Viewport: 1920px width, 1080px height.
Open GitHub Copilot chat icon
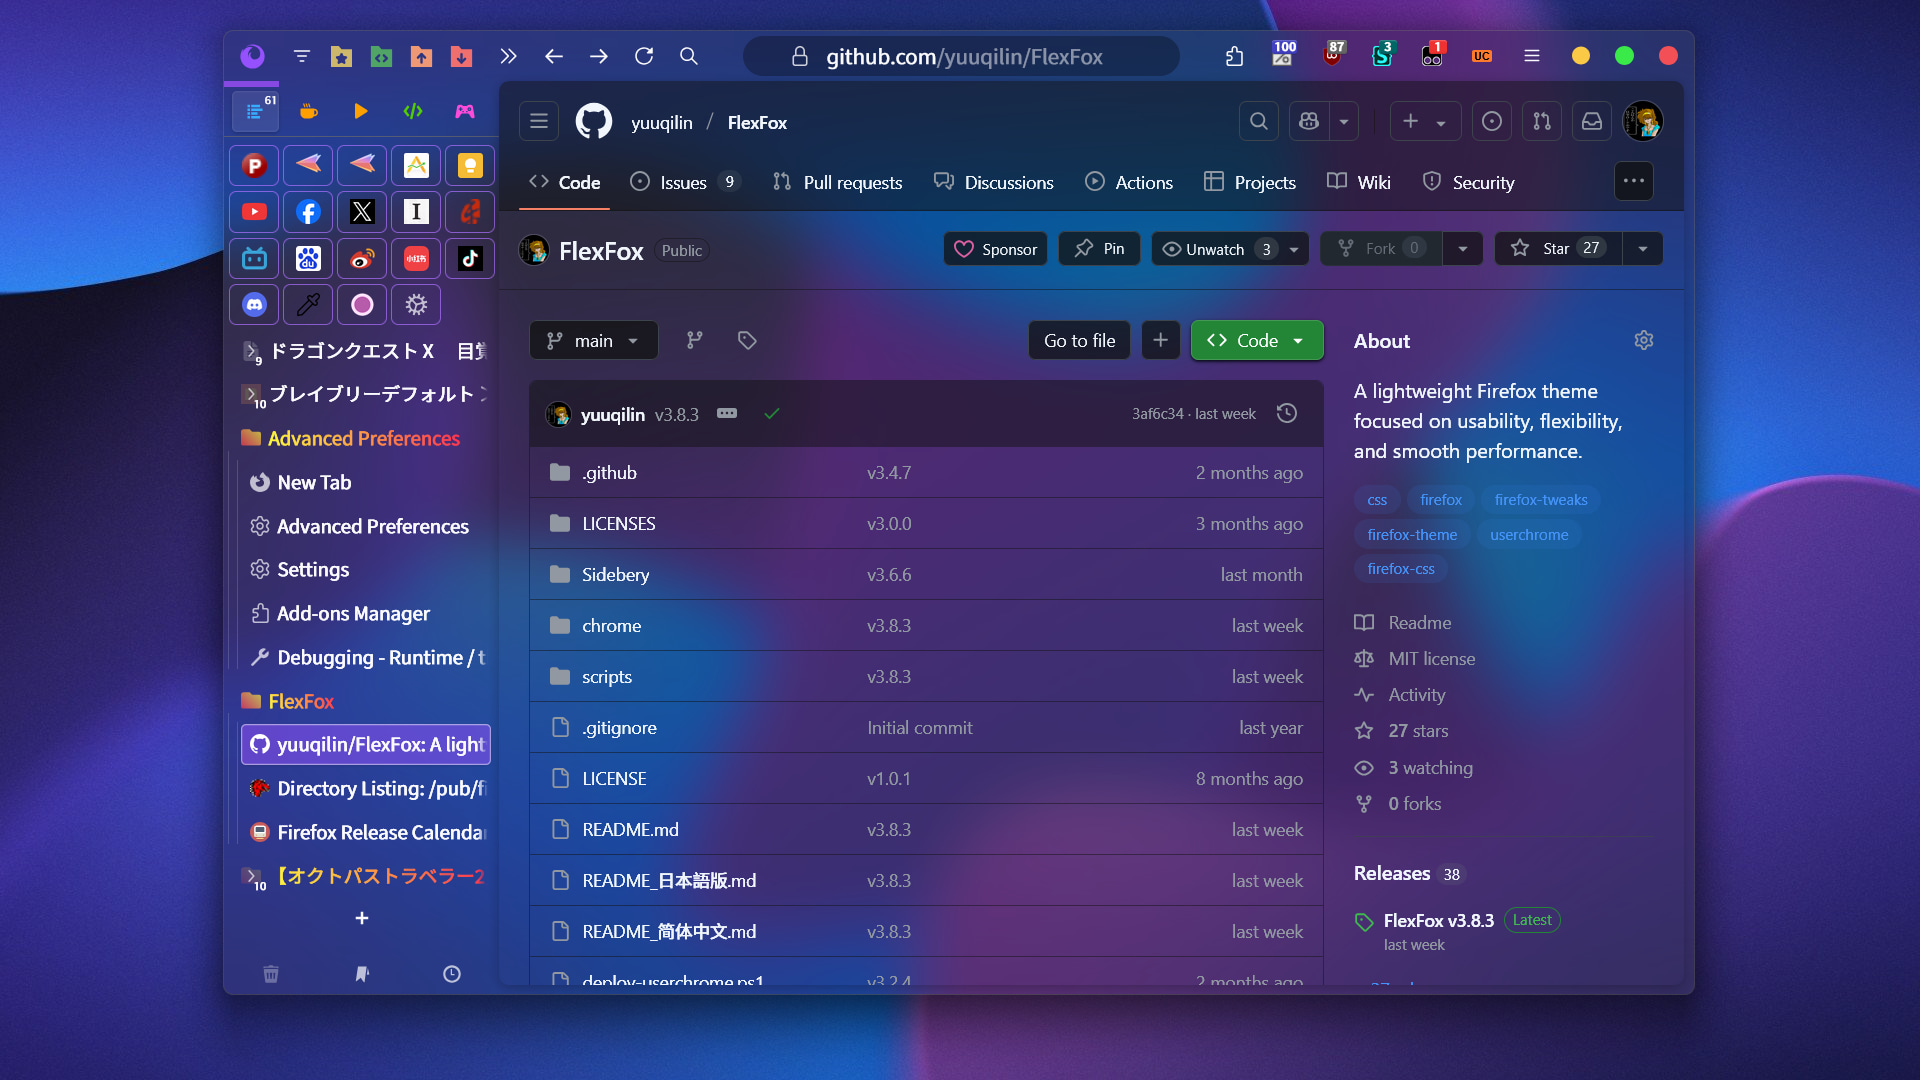[1308, 121]
